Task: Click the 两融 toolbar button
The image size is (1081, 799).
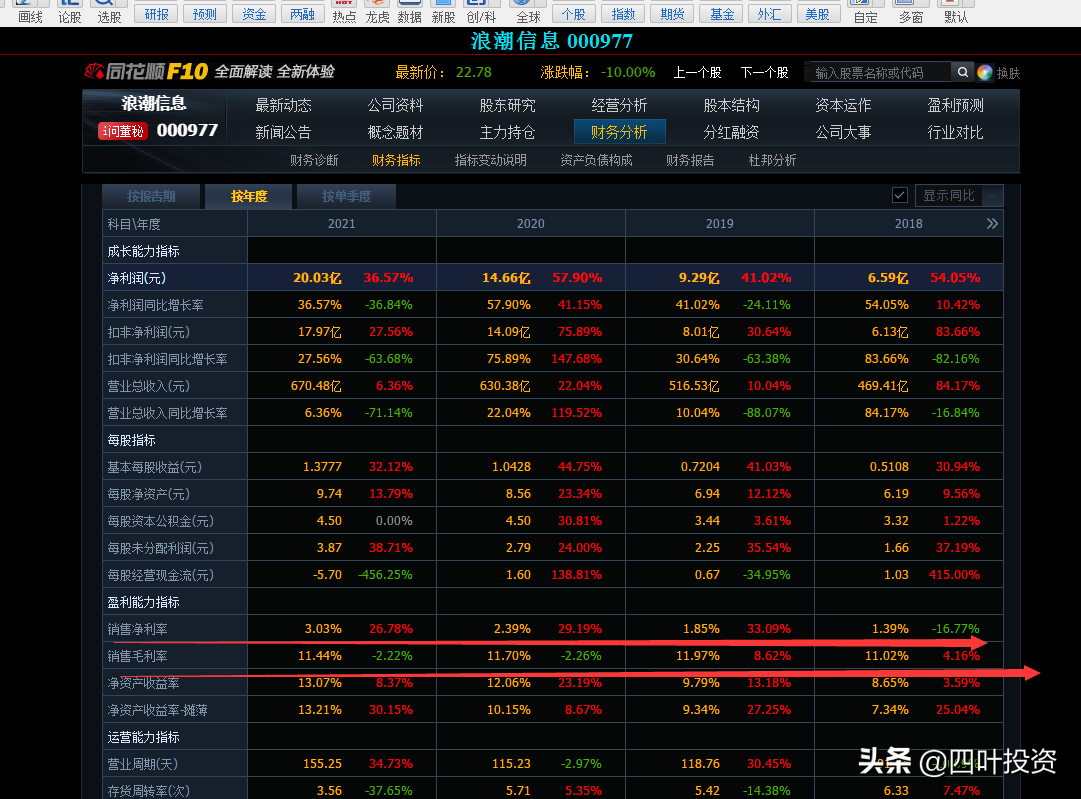Action: [x=303, y=14]
